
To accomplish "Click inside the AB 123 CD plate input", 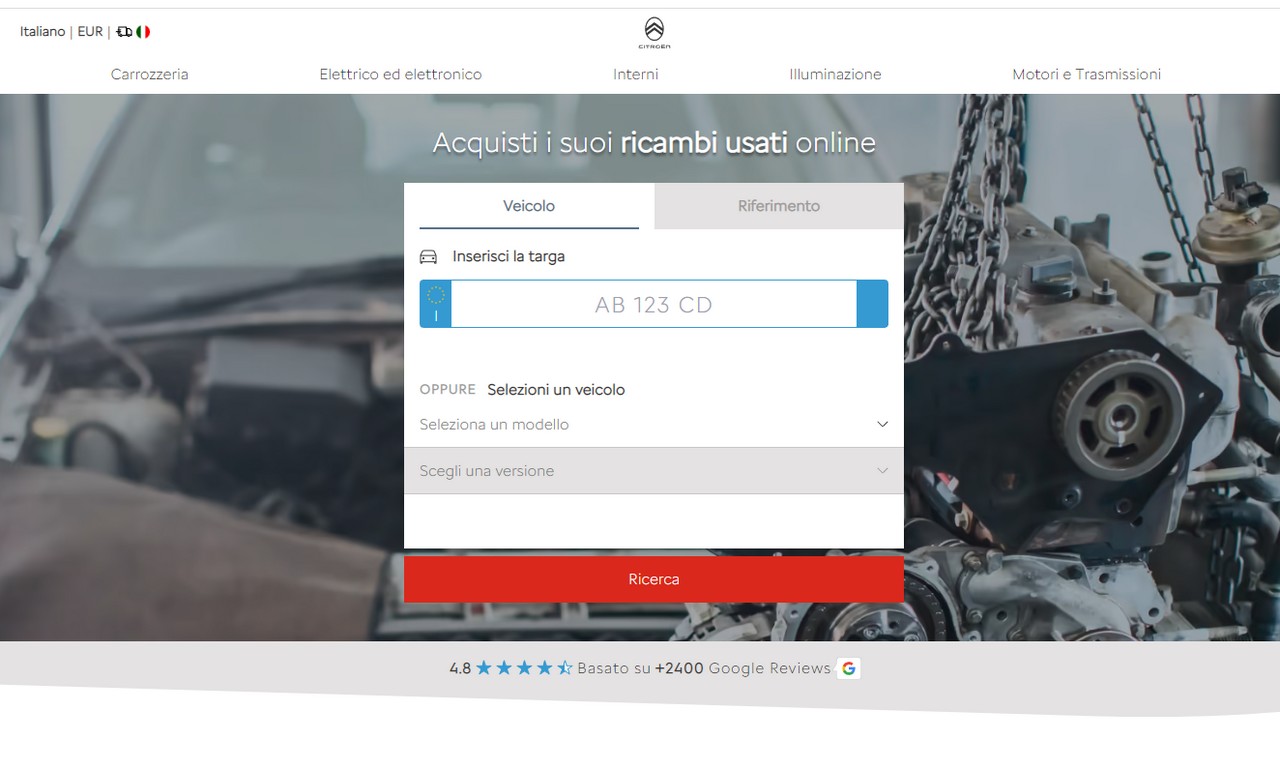I will (654, 304).
